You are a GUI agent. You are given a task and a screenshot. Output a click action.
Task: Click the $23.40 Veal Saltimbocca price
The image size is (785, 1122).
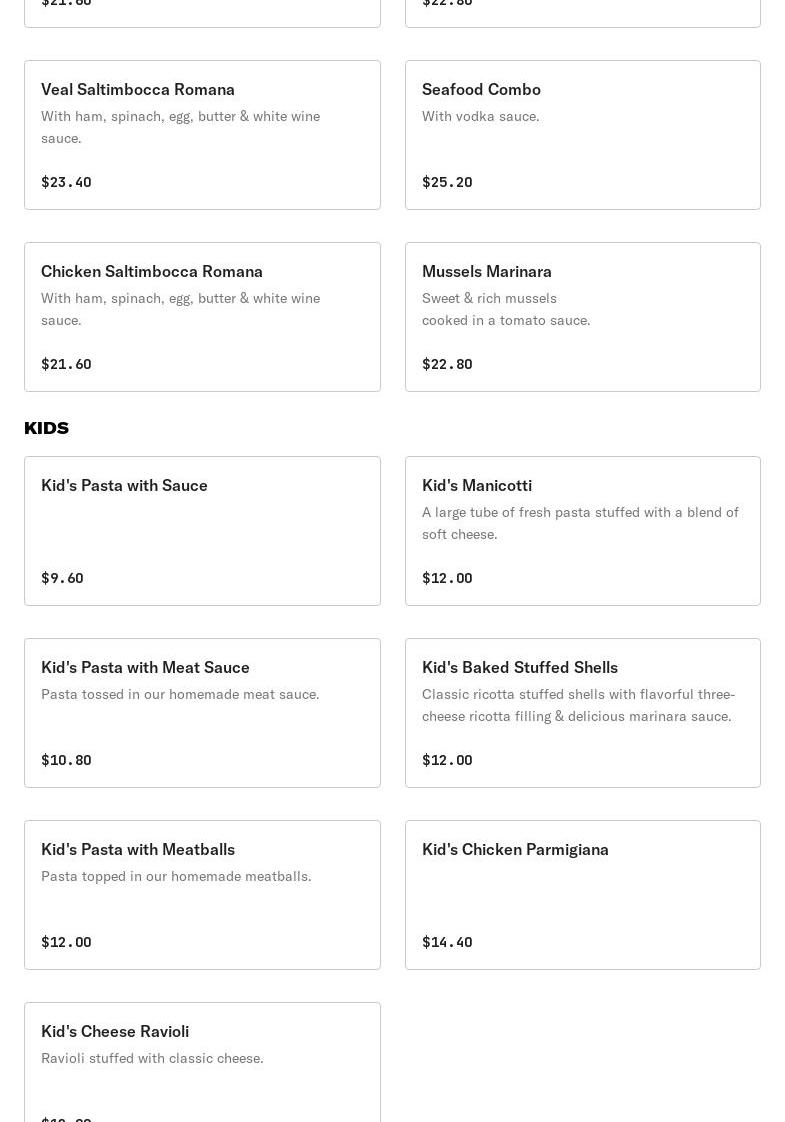pos(66,182)
